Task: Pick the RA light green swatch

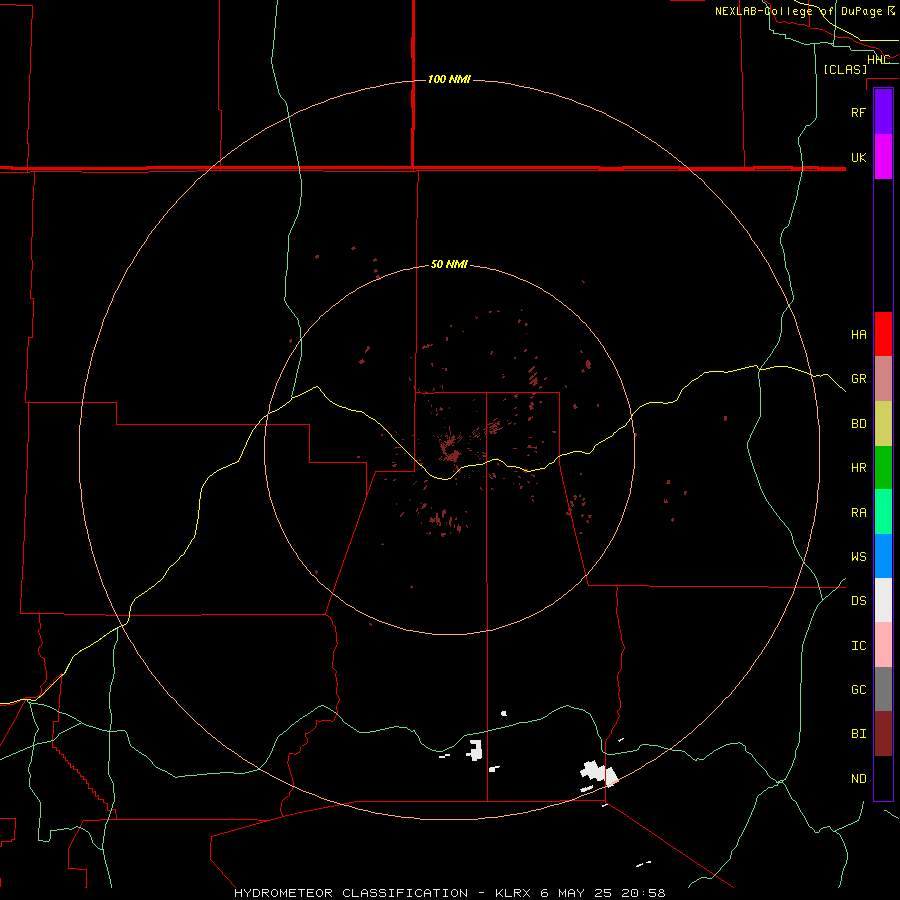Action: click(883, 512)
